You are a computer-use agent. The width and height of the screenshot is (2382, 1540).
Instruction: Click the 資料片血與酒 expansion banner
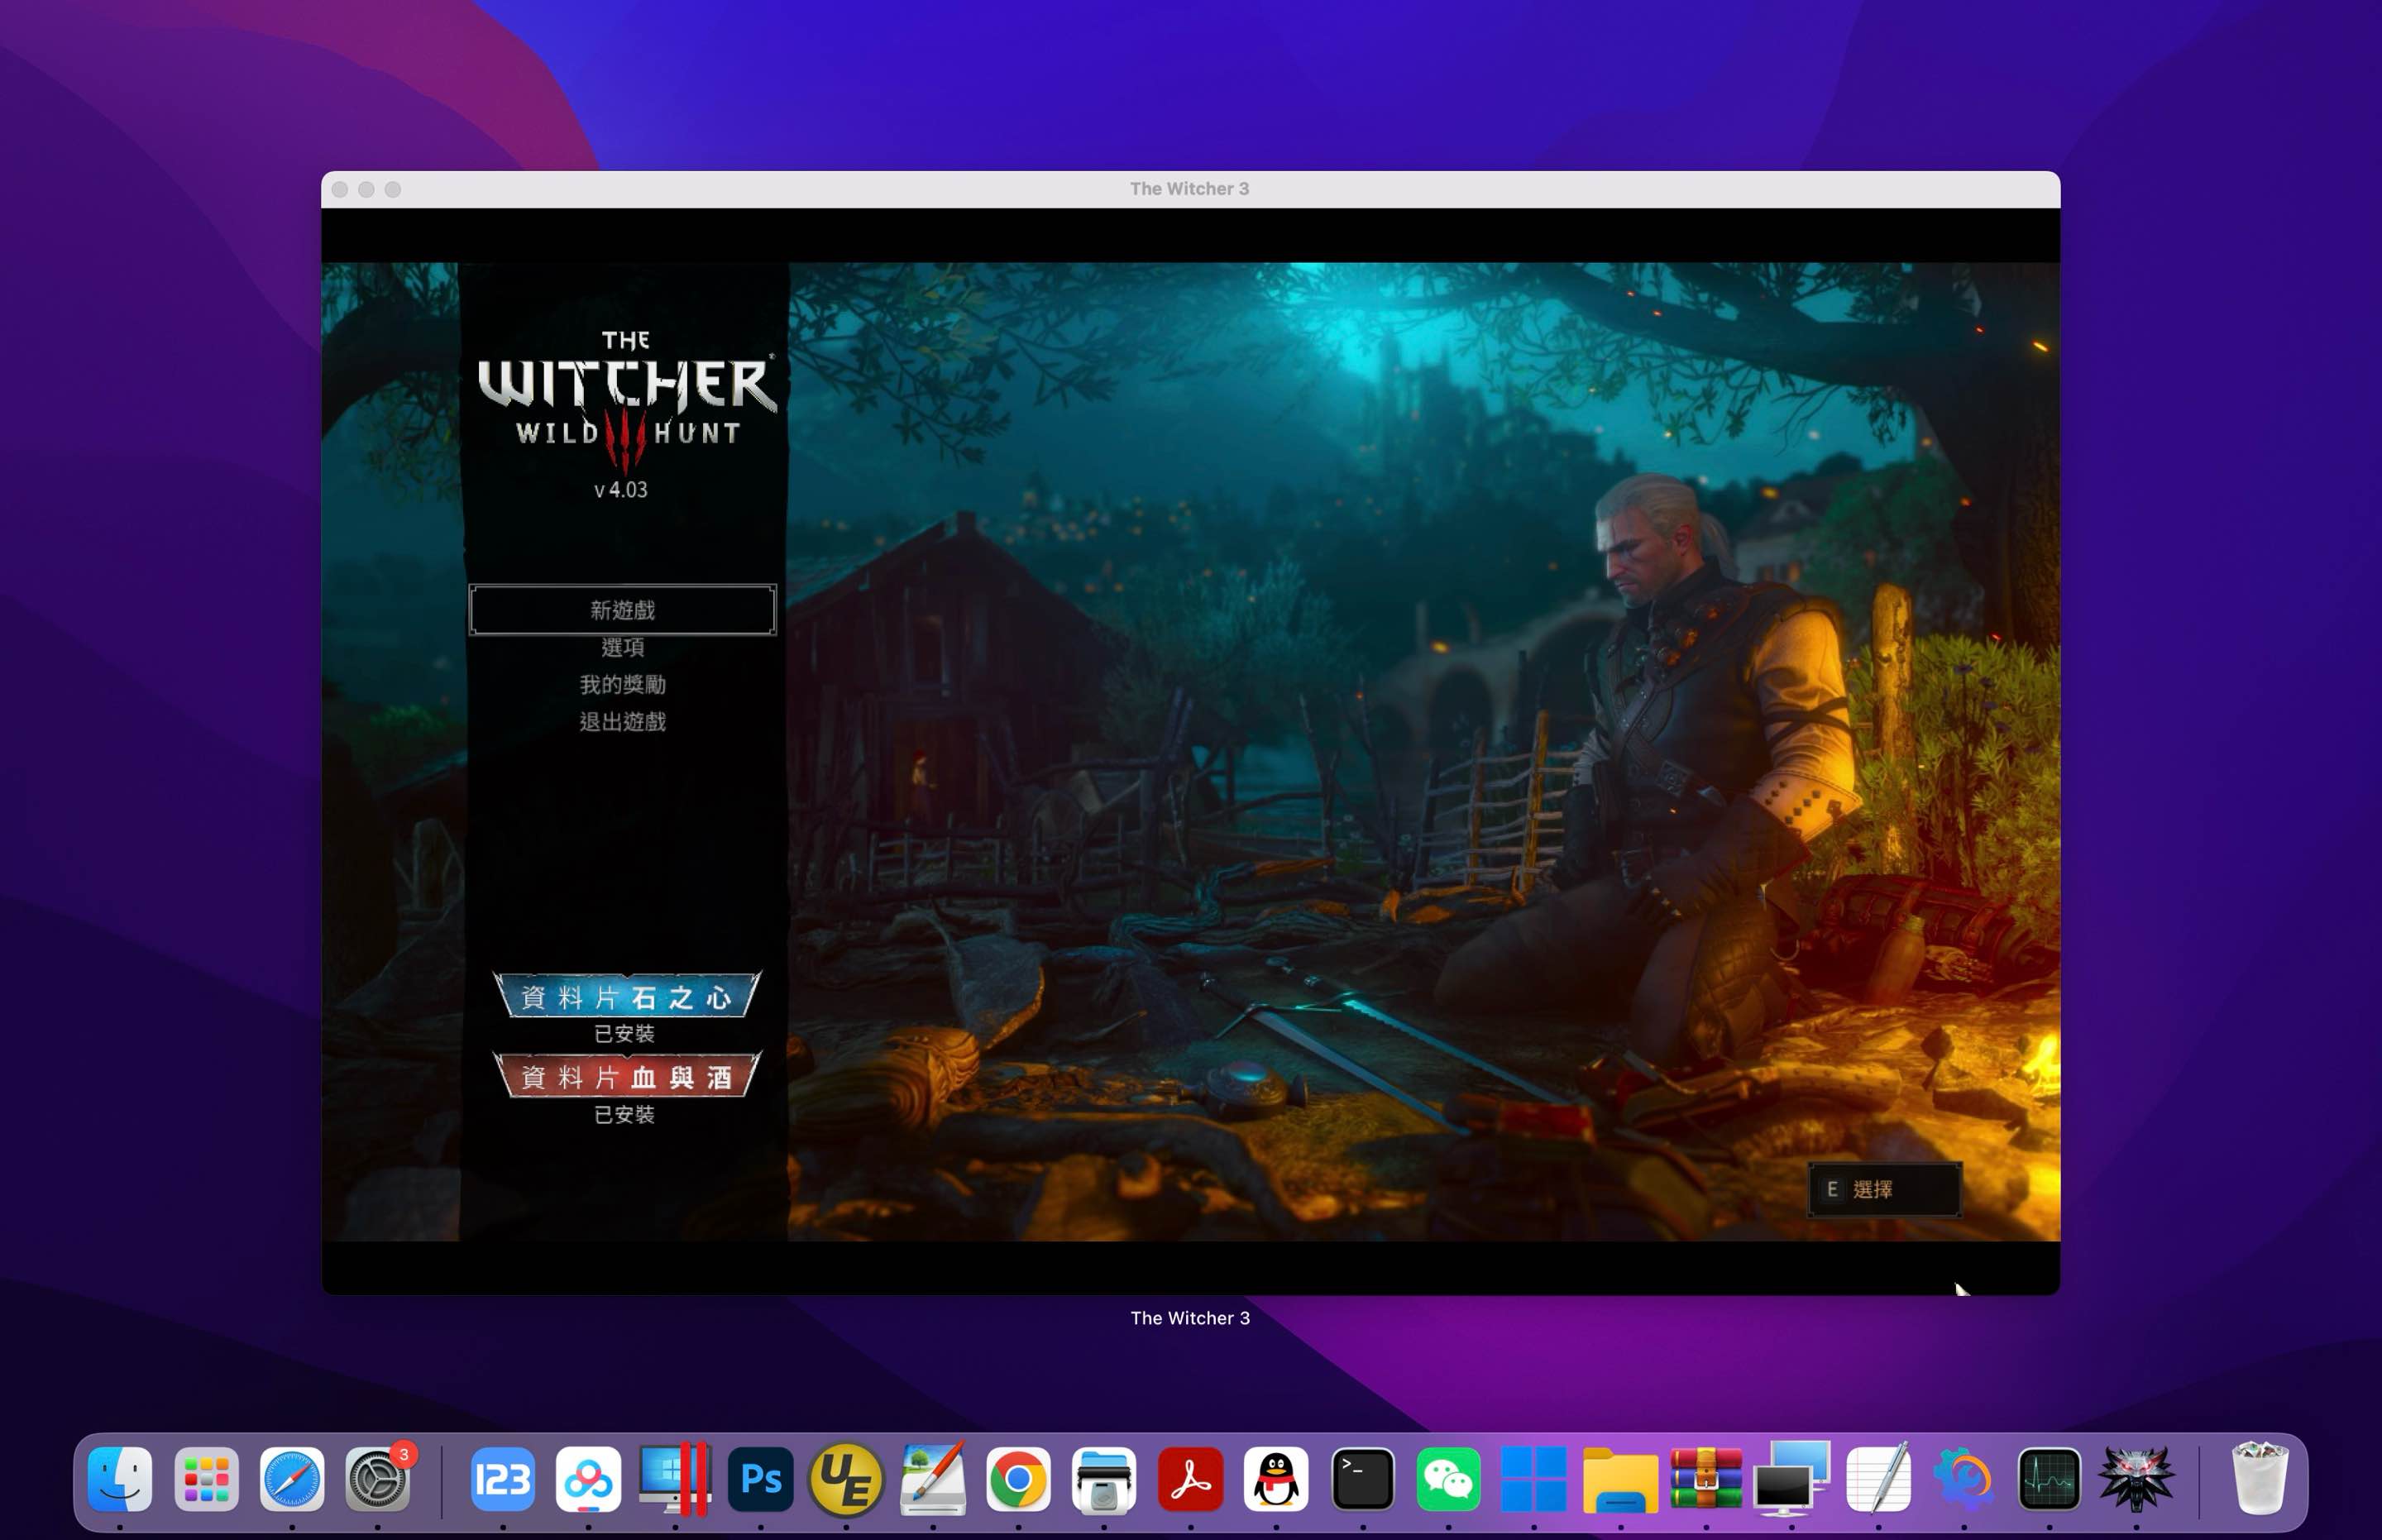[627, 1075]
